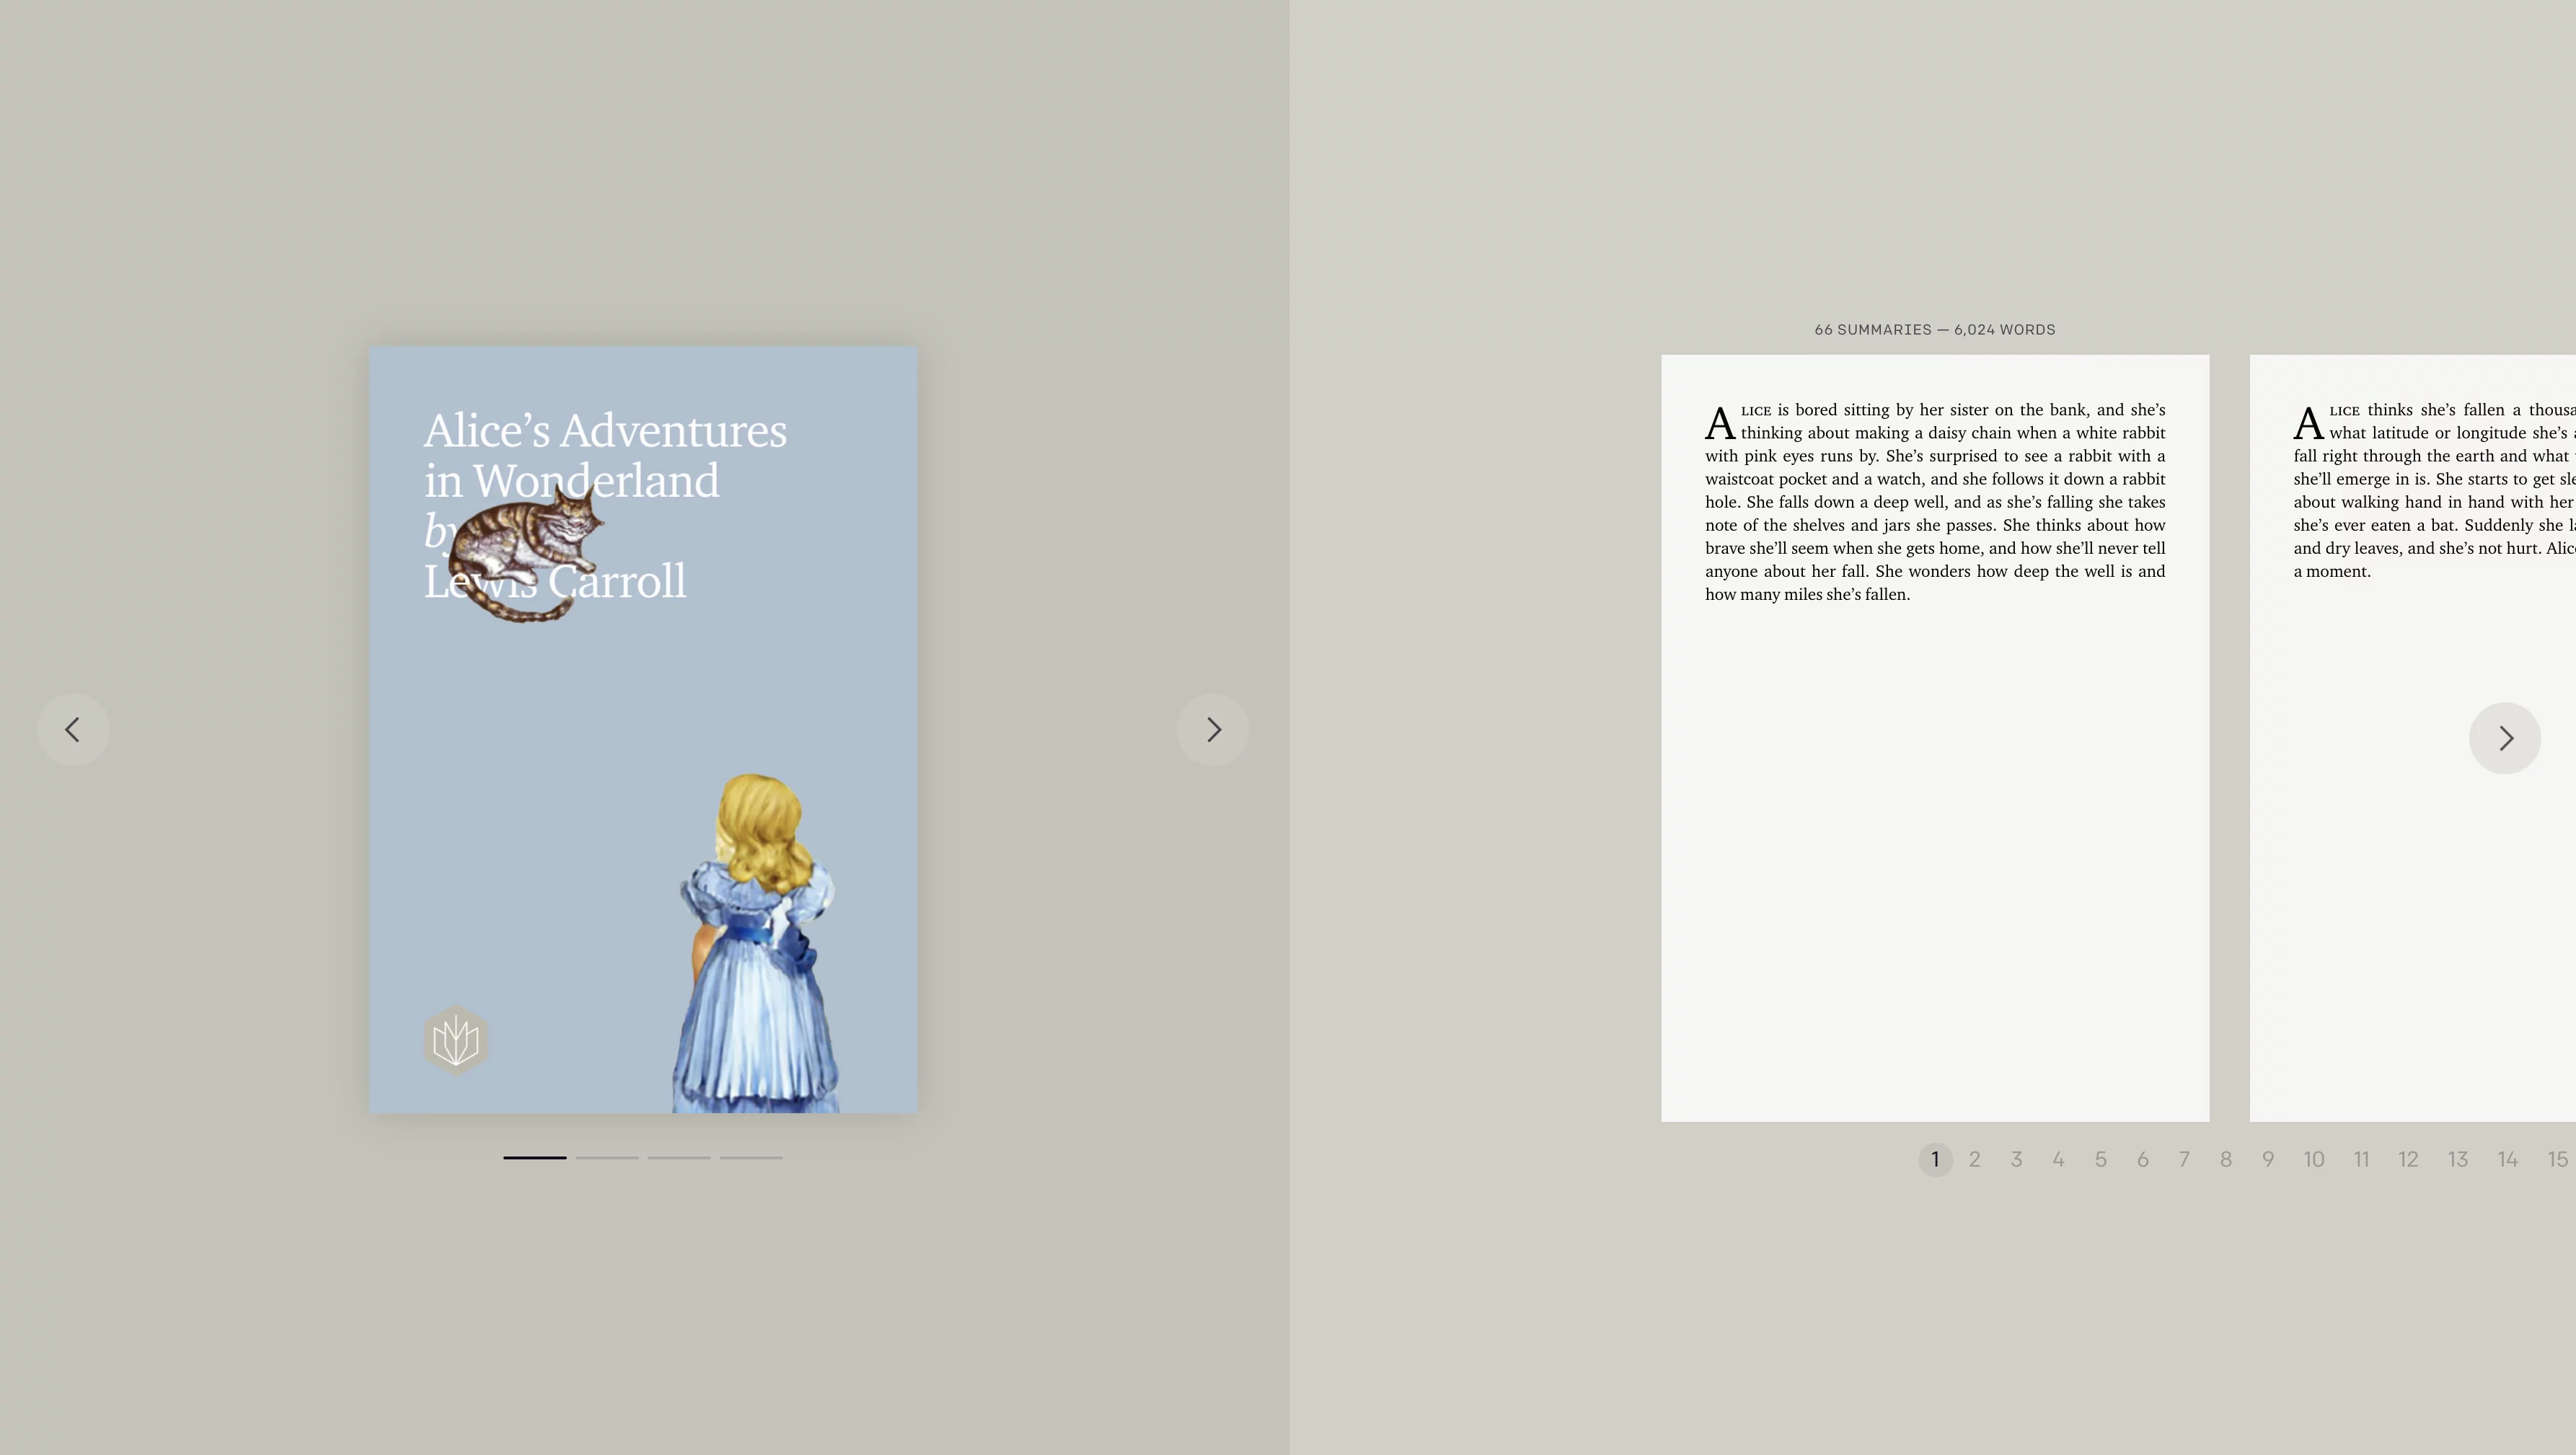This screenshot has height=1455, width=2576.
Task: Click the '66 SUMMARIES — 6,024 WORDS' label
Action: [1935, 330]
